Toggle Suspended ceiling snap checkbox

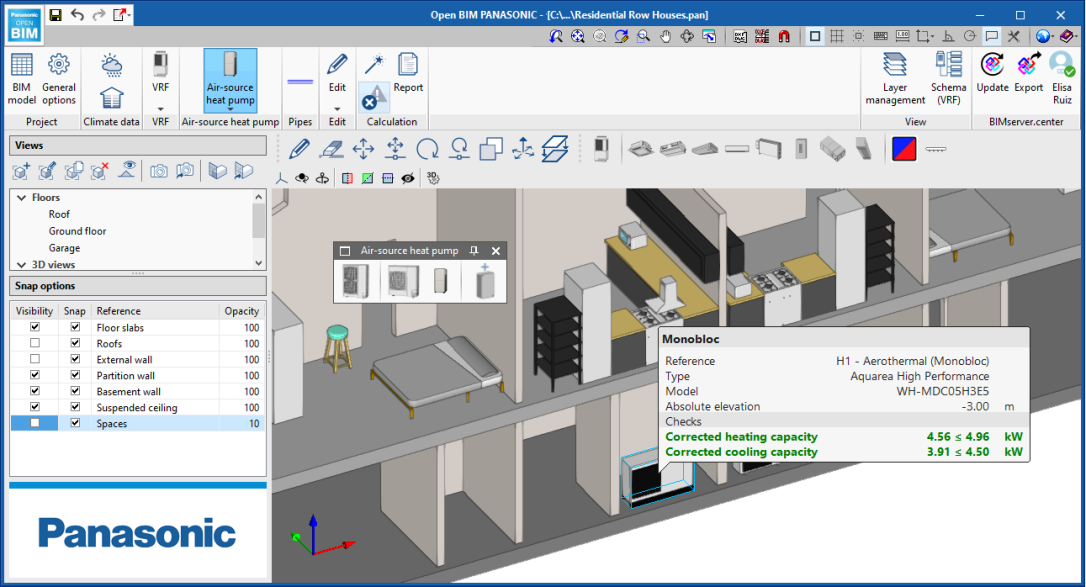pos(75,406)
